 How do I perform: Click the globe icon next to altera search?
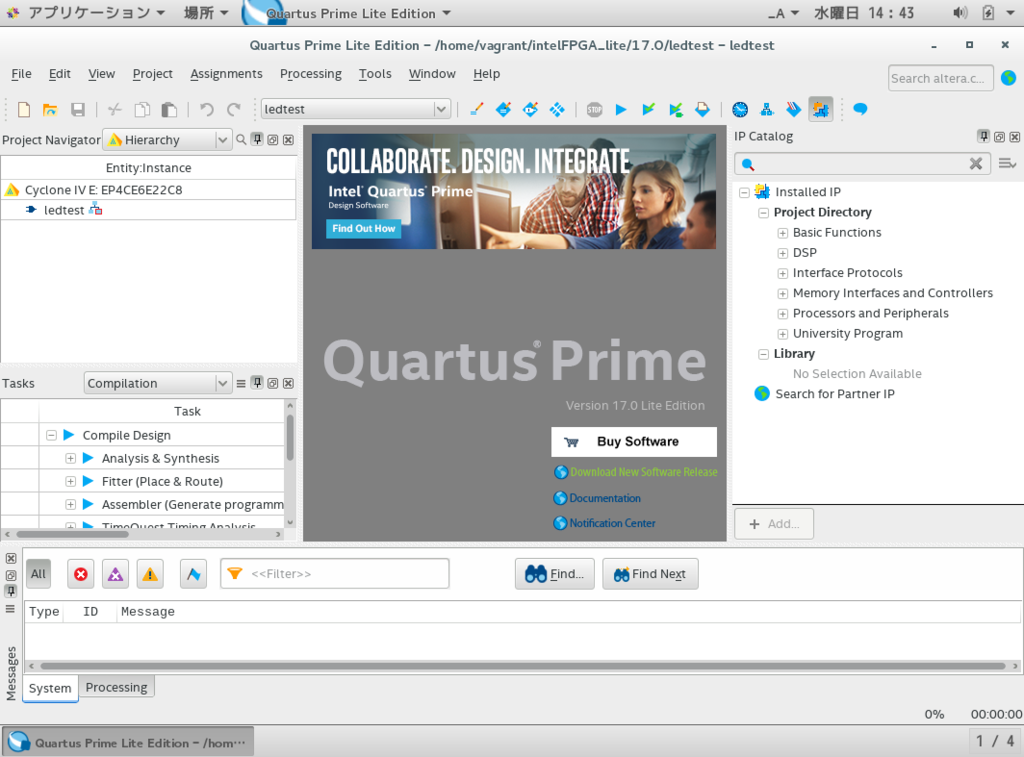pyautogui.click(x=1008, y=78)
